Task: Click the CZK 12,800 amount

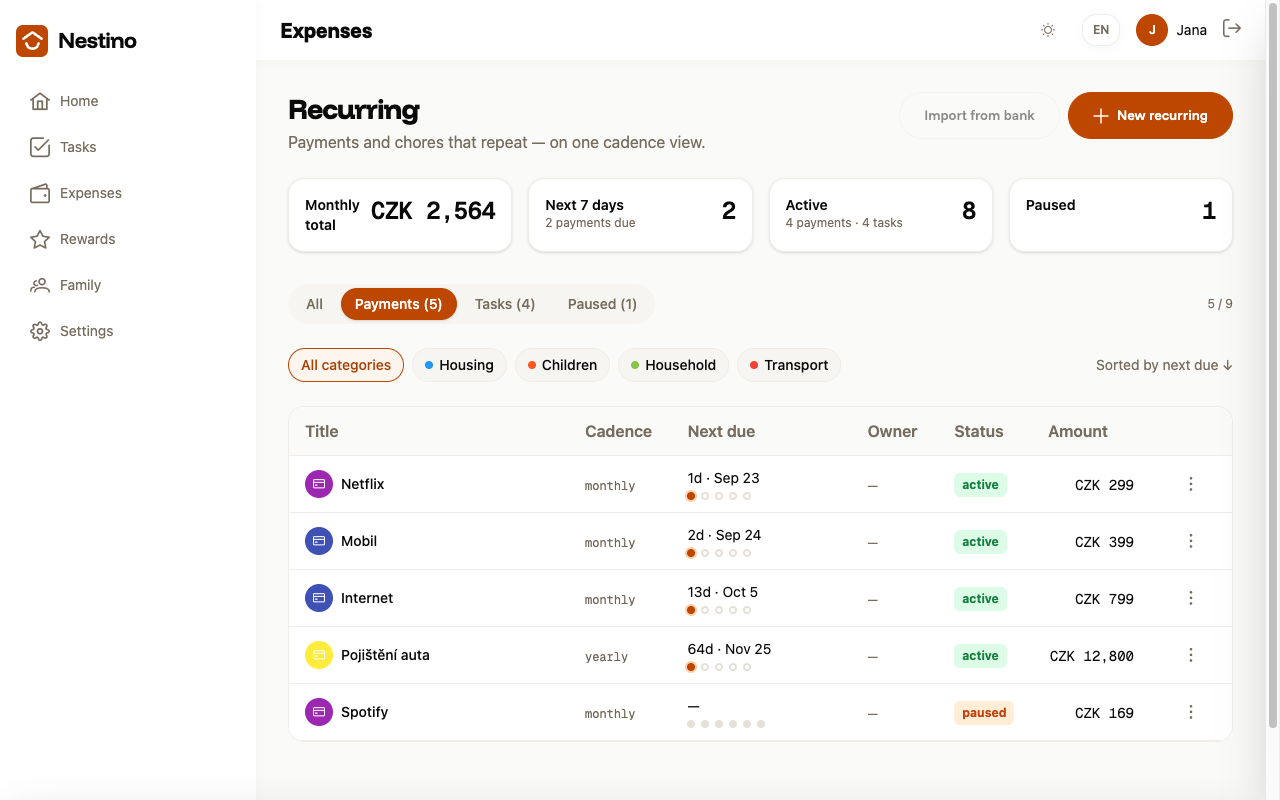Action: (x=1091, y=656)
